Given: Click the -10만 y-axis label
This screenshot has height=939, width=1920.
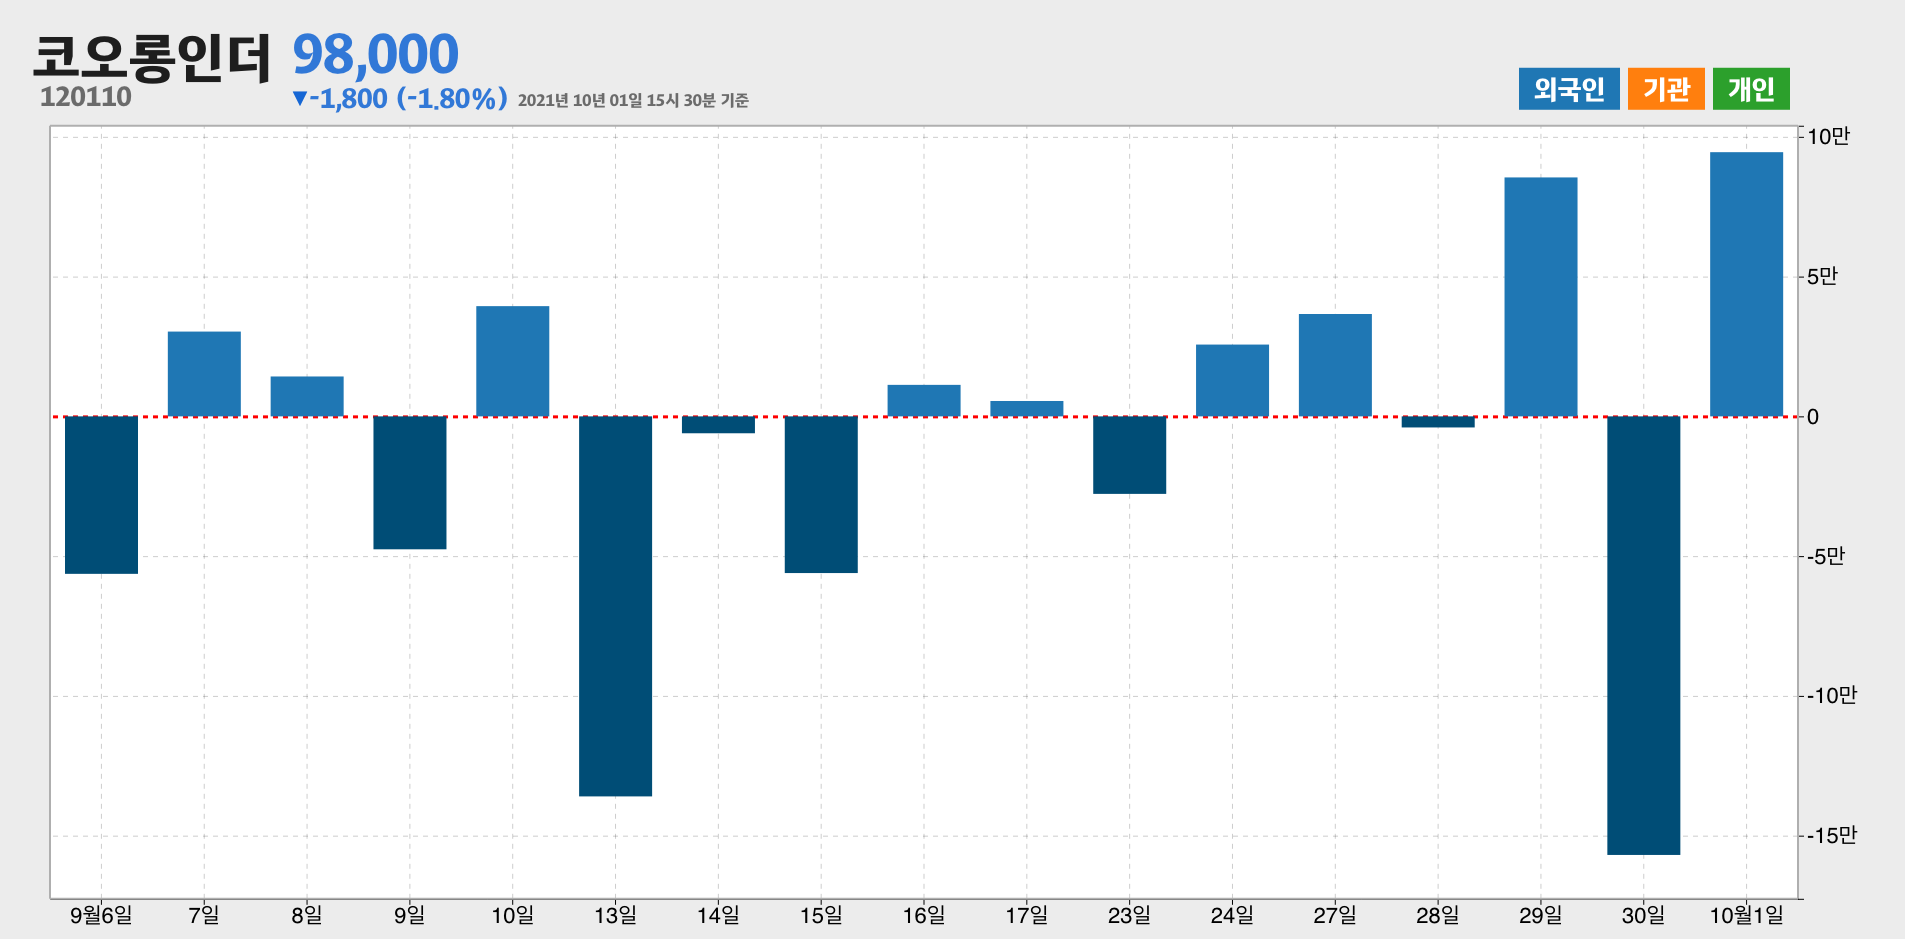Looking at the screenshot, I should pos(1832,696).
